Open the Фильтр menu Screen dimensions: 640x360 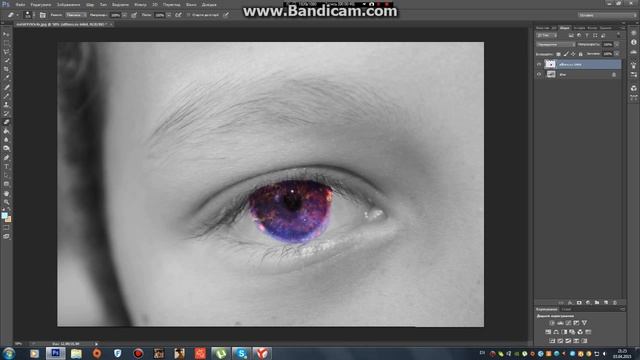click(x=140, y=5)
